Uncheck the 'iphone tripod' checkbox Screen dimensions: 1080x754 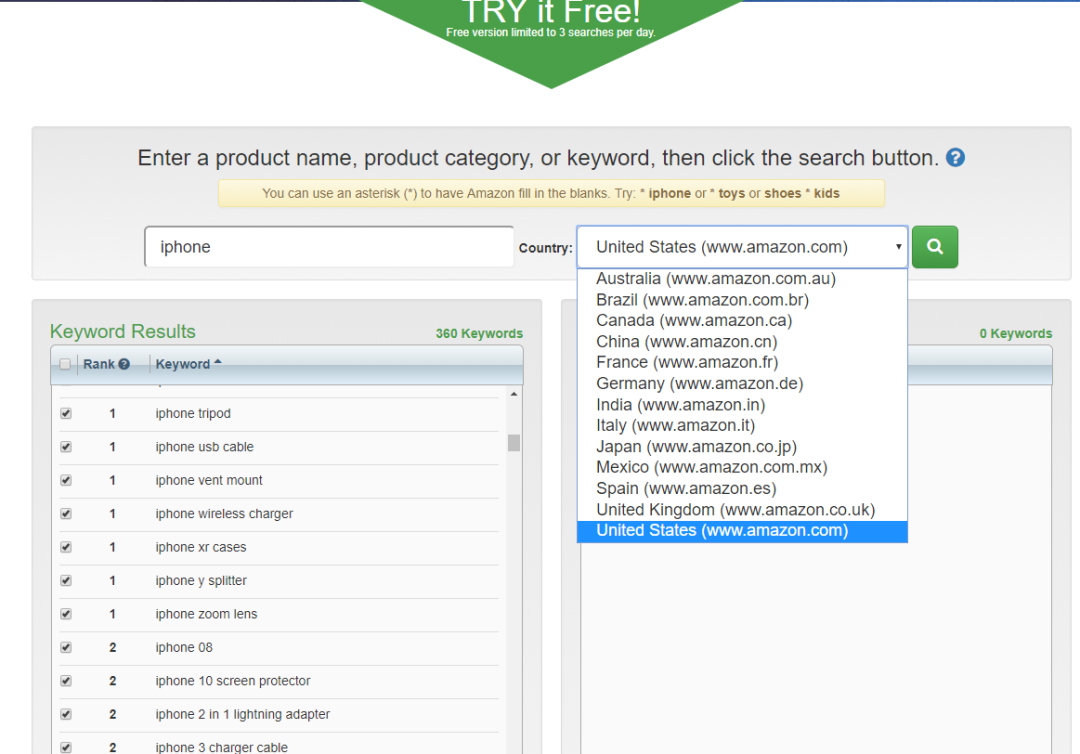coord(66,413)
